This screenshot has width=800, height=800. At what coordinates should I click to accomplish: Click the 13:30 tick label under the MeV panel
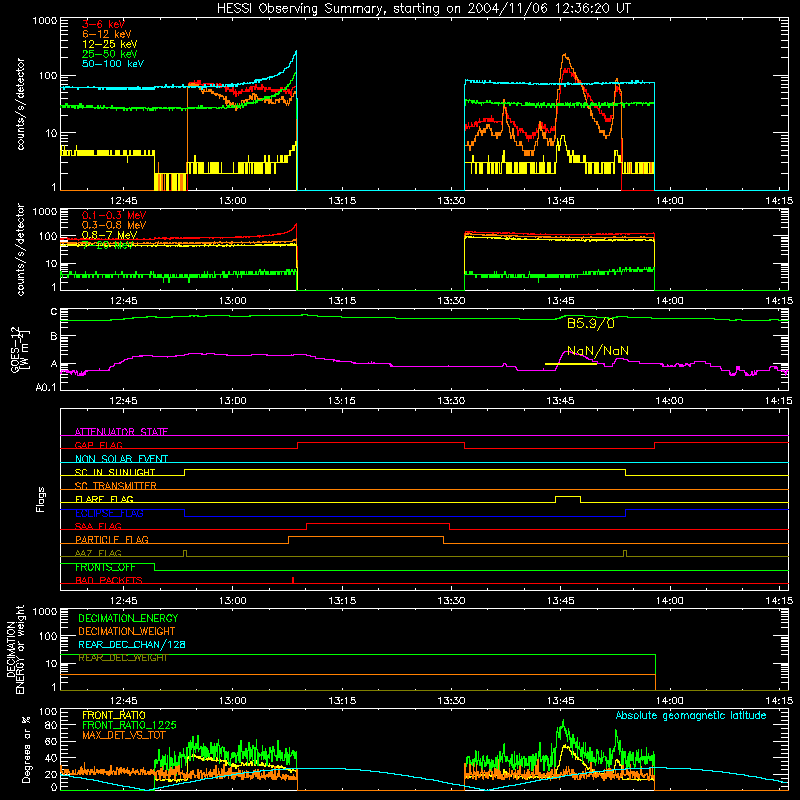point(451,301)
